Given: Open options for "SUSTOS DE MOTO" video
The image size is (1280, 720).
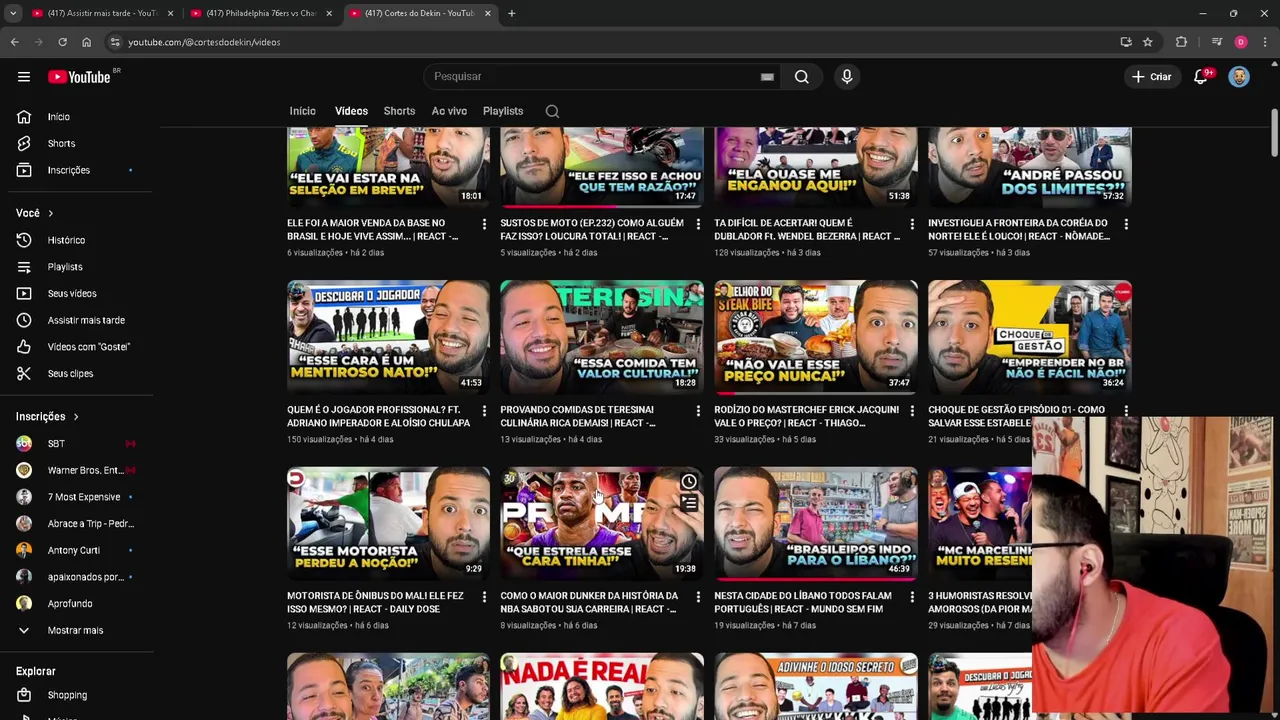Looking at the screenshot, I should (698, 224).
